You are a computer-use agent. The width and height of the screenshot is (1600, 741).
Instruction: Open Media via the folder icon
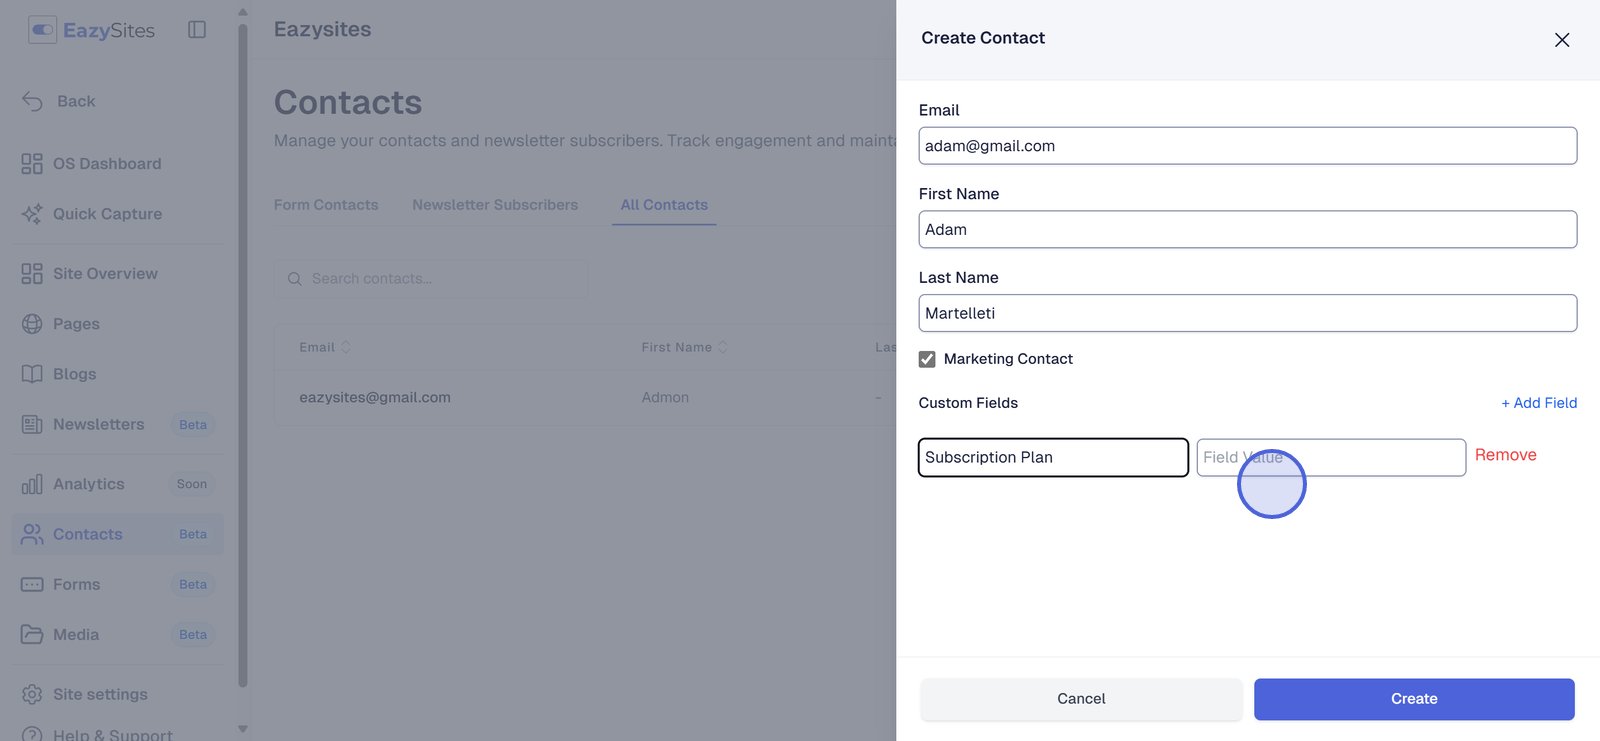pos(32,634)
